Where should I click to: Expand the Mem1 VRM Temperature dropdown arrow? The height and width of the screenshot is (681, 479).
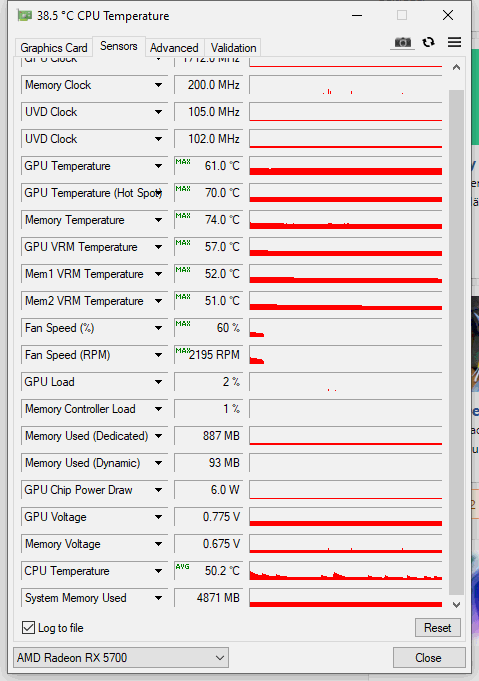click(159, 274)
